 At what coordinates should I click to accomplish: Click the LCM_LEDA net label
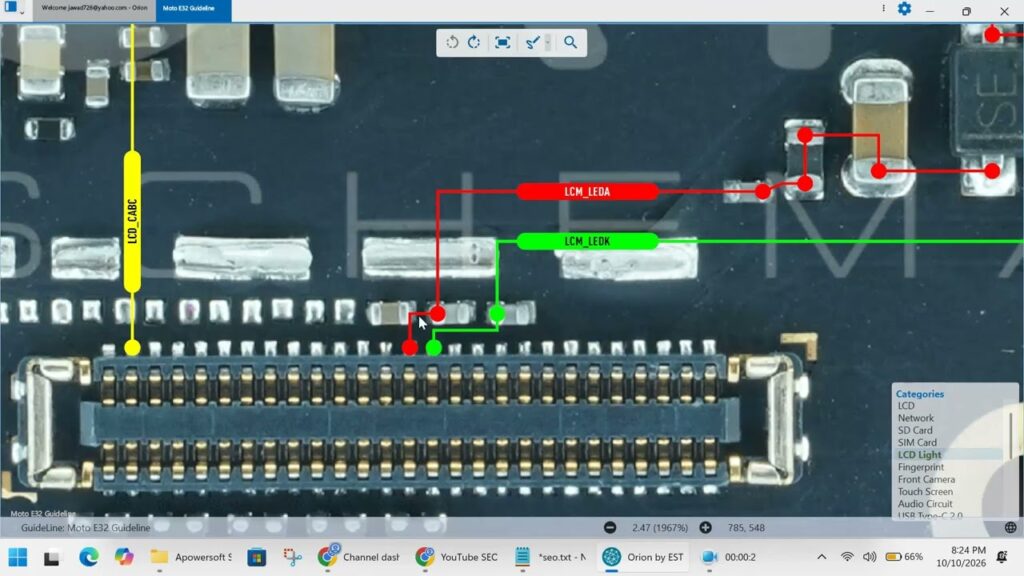point(587,191)
